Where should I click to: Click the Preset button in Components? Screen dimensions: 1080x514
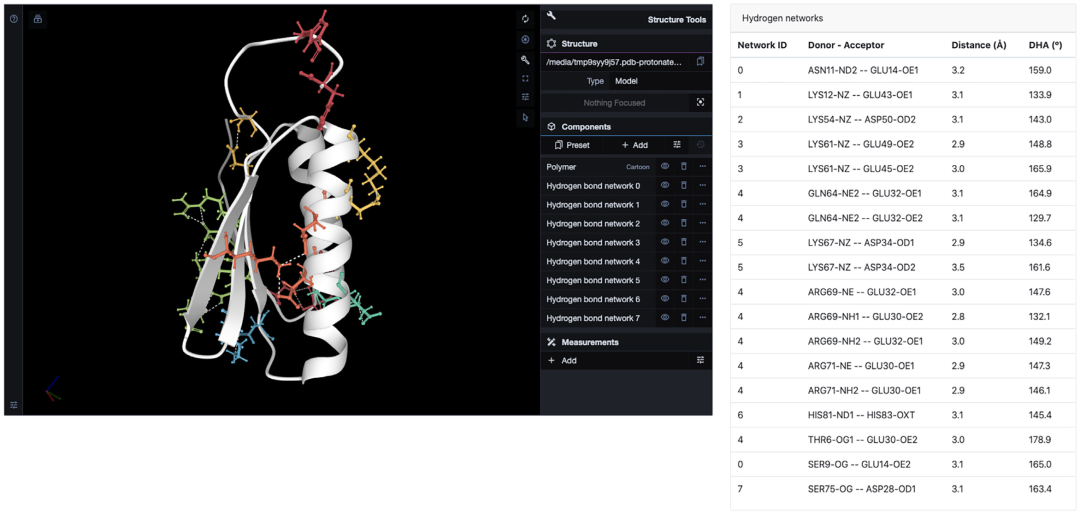tap(572, 145)
